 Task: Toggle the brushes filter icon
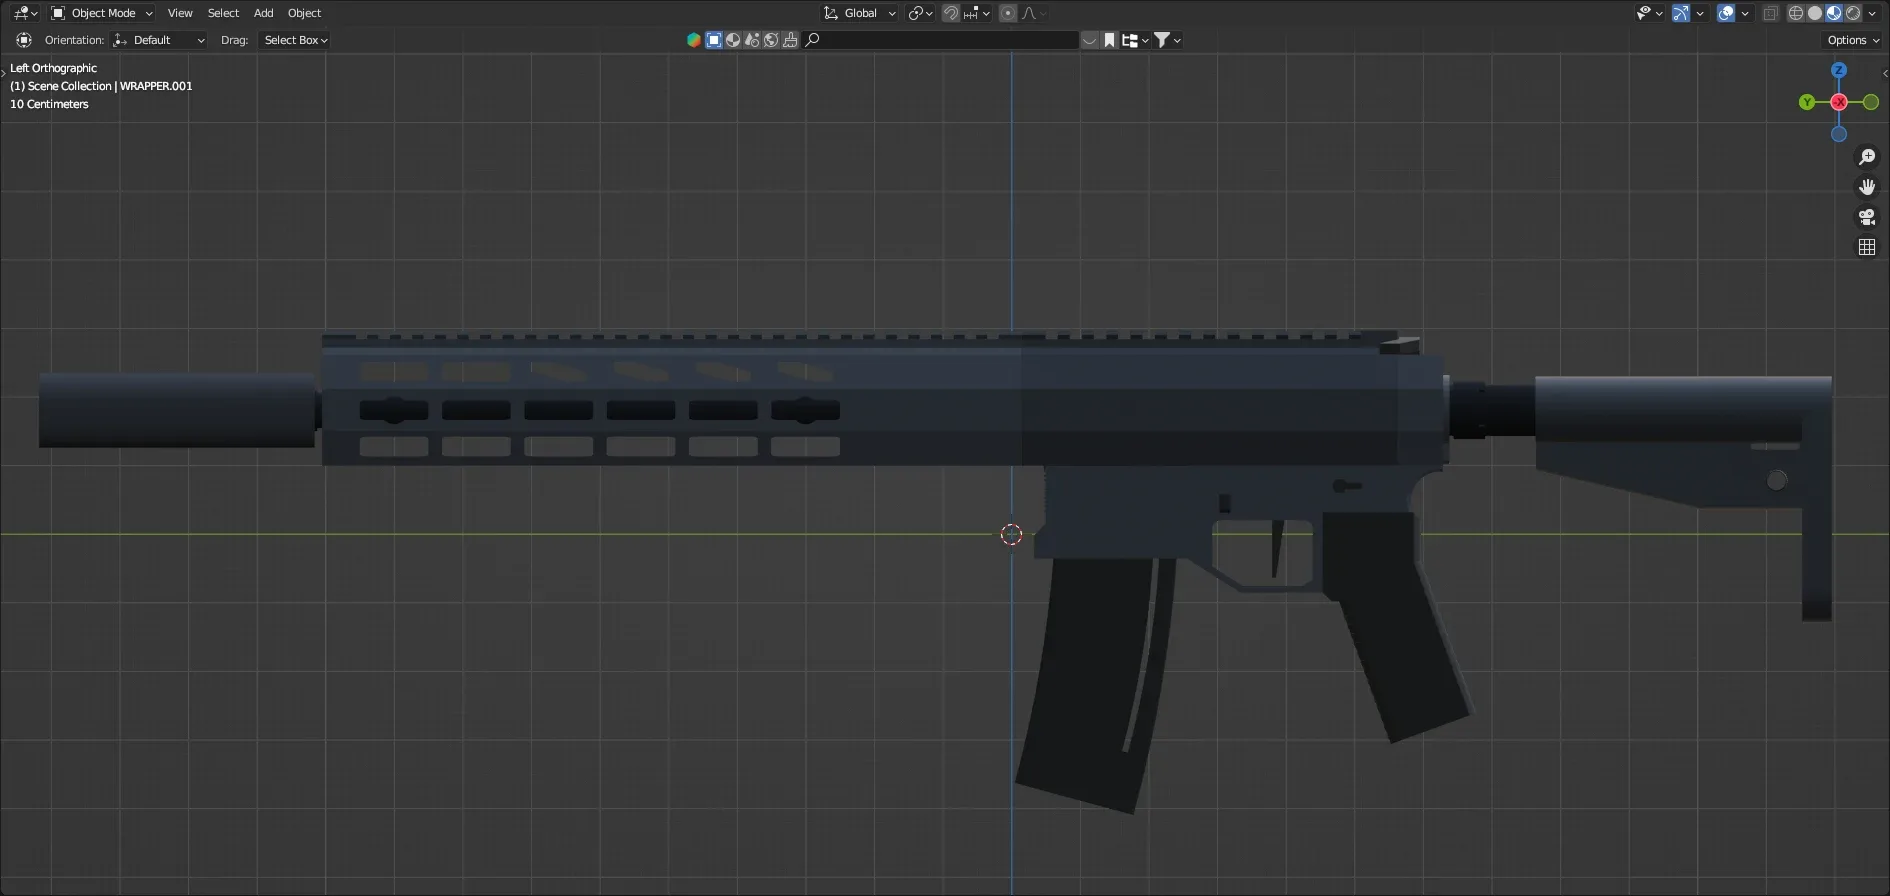[x=790, y=40]
